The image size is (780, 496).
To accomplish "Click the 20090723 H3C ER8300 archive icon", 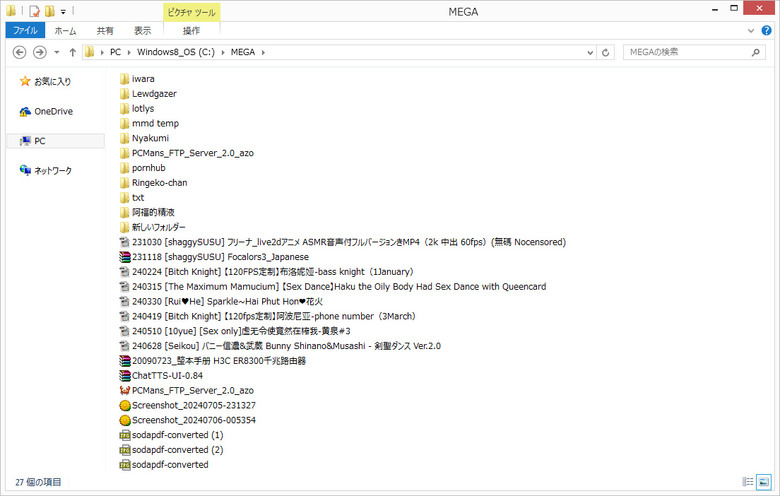I will [x=125, y=361].
